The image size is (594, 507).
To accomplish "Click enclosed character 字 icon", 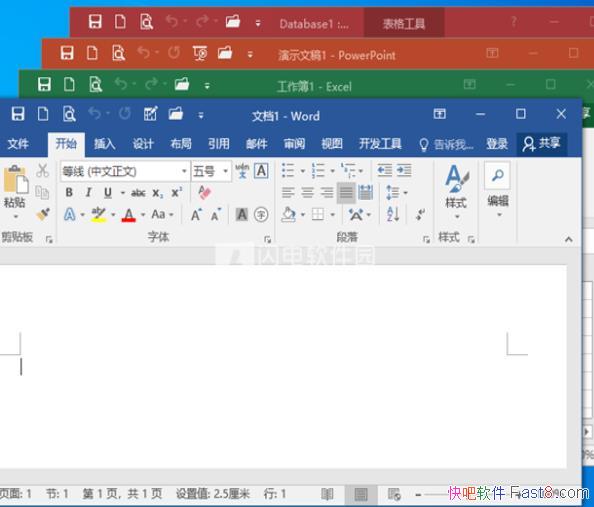I will tap(261, 215).
